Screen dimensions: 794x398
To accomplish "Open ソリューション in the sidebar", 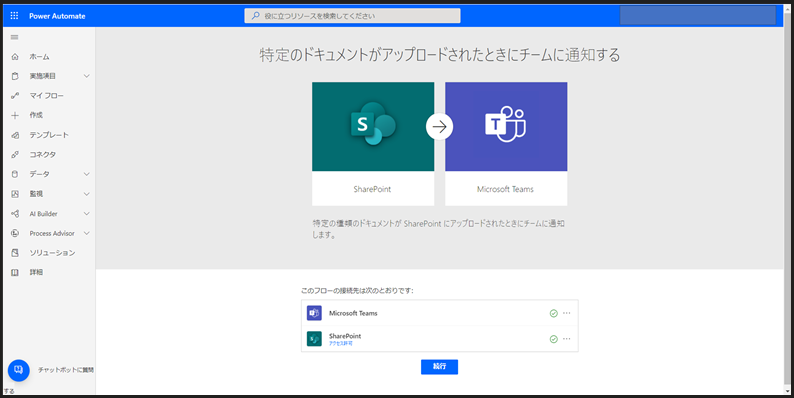I will pos(52,253).
